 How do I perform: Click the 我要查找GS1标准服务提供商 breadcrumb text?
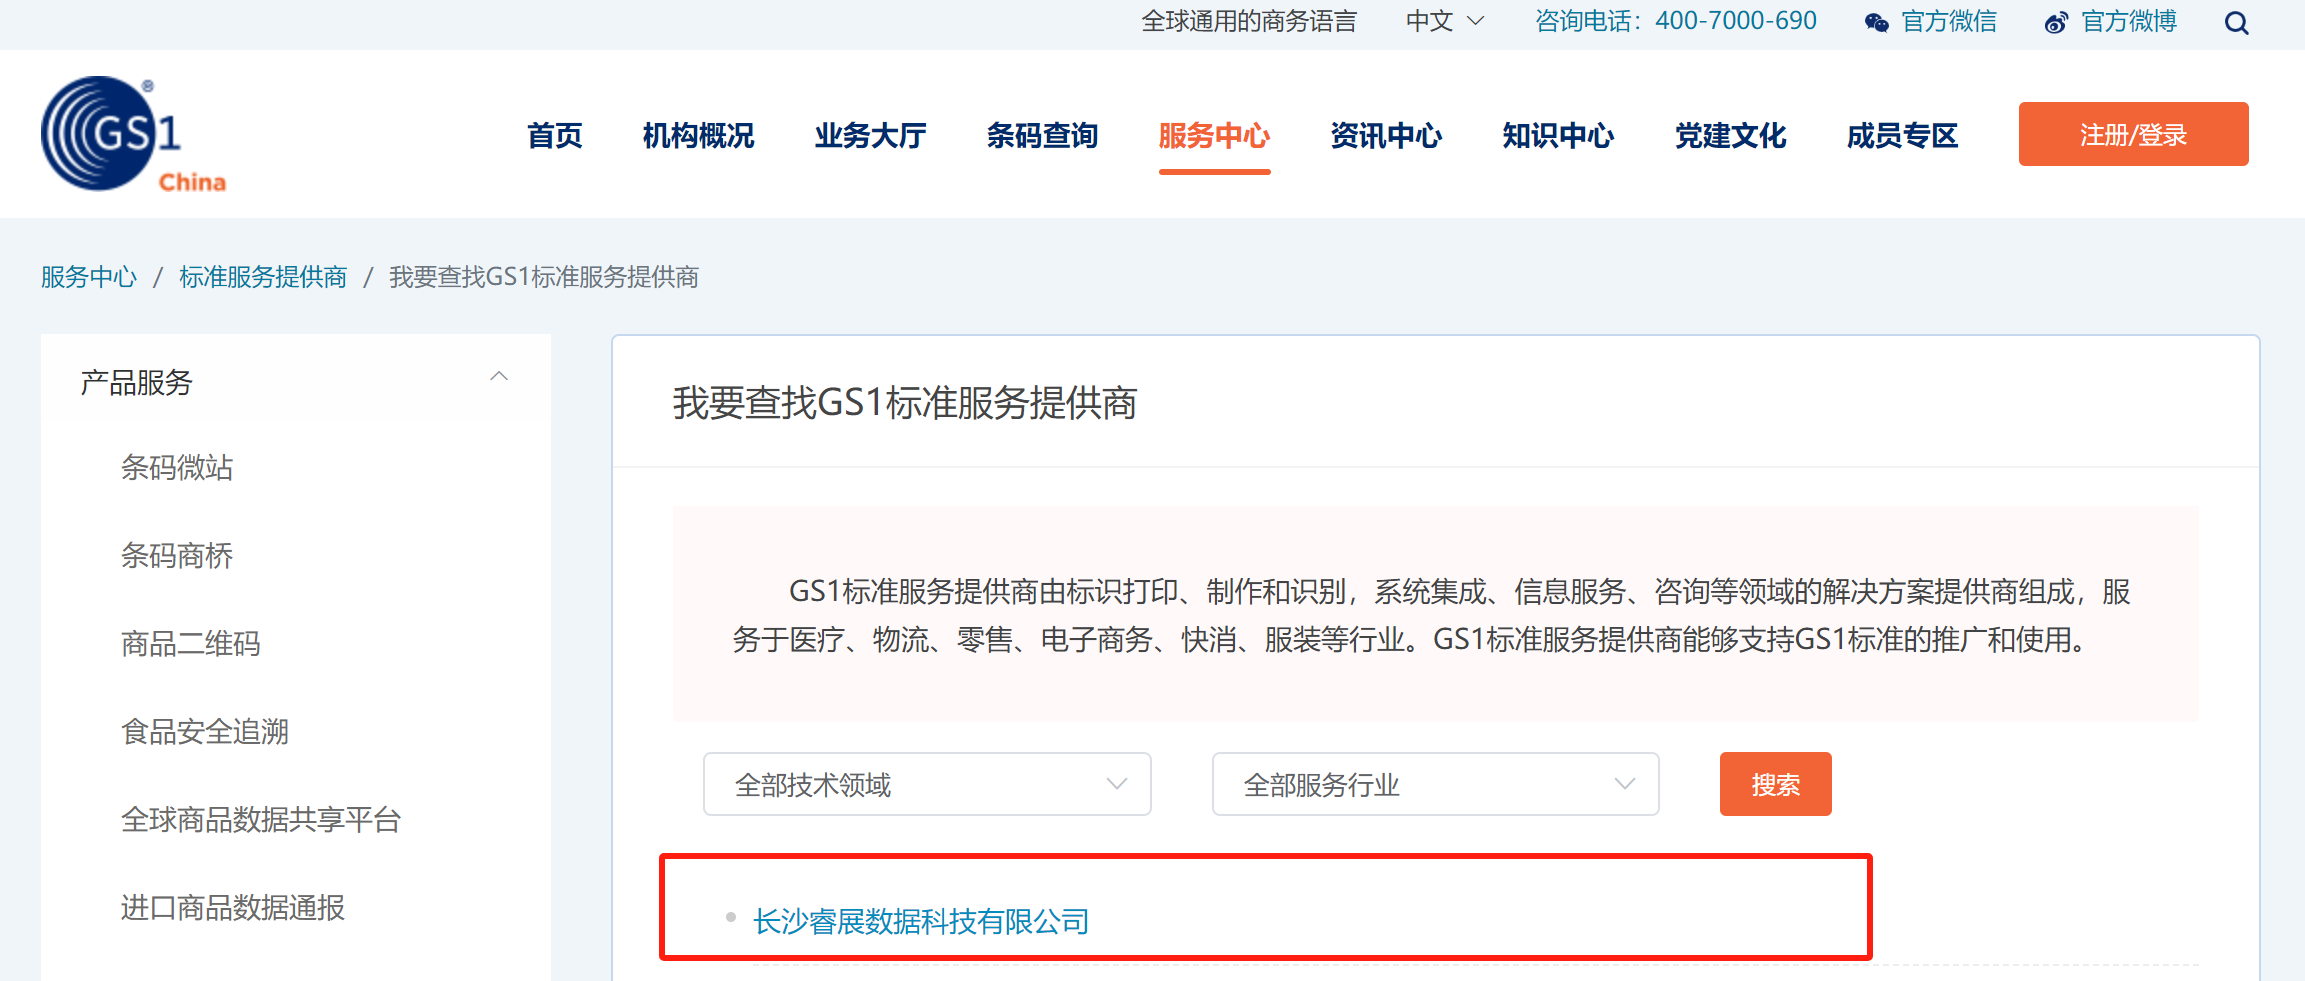[x=544, y=277]
